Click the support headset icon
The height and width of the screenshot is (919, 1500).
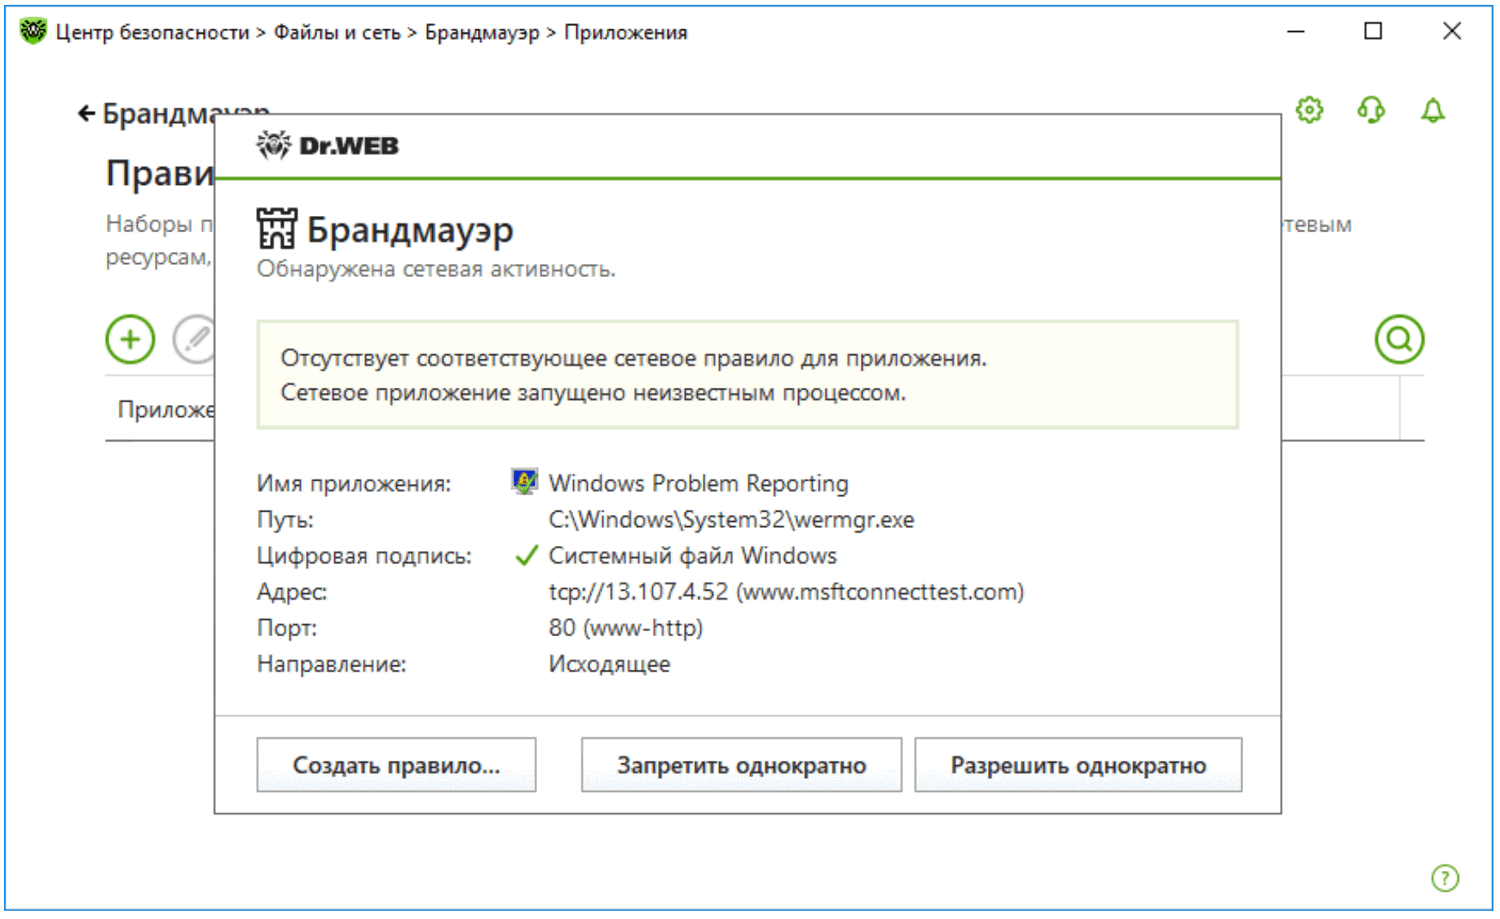[x=1371, y=110]
